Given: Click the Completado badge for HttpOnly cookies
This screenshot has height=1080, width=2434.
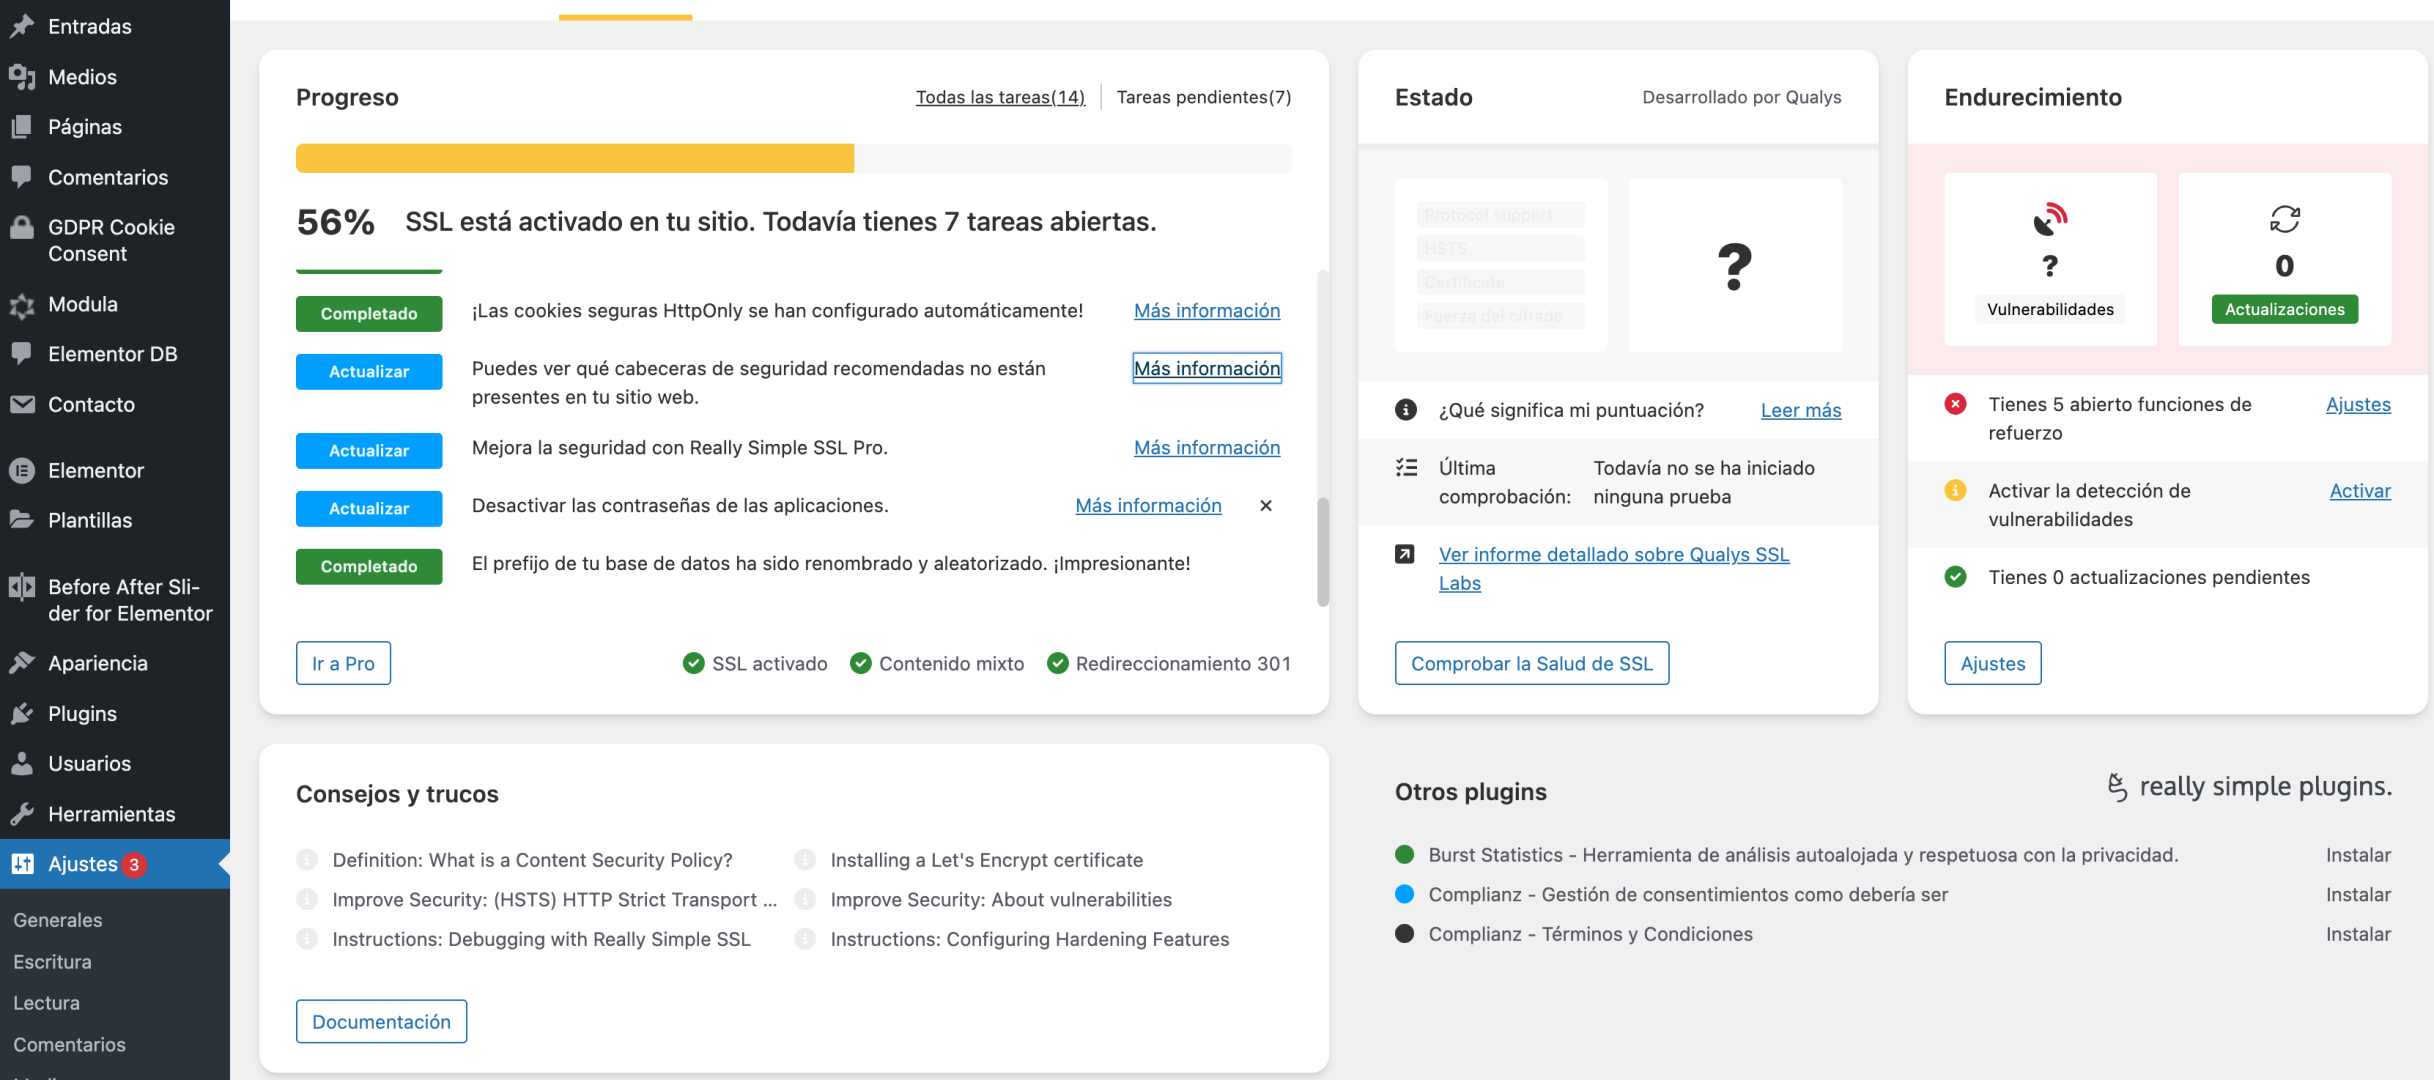Looking at the screenshot, I should [x=369, y=314].
